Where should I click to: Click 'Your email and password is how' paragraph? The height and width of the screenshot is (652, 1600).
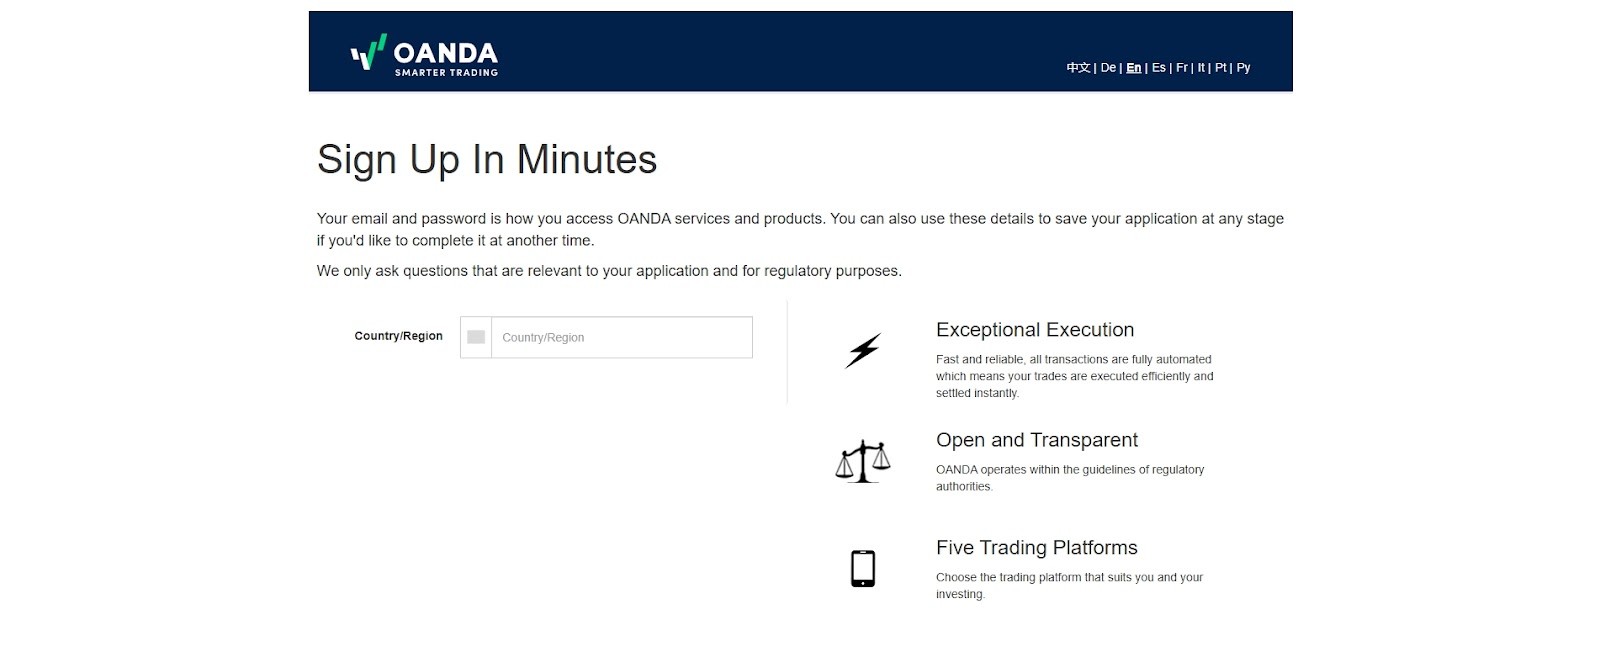800,229
